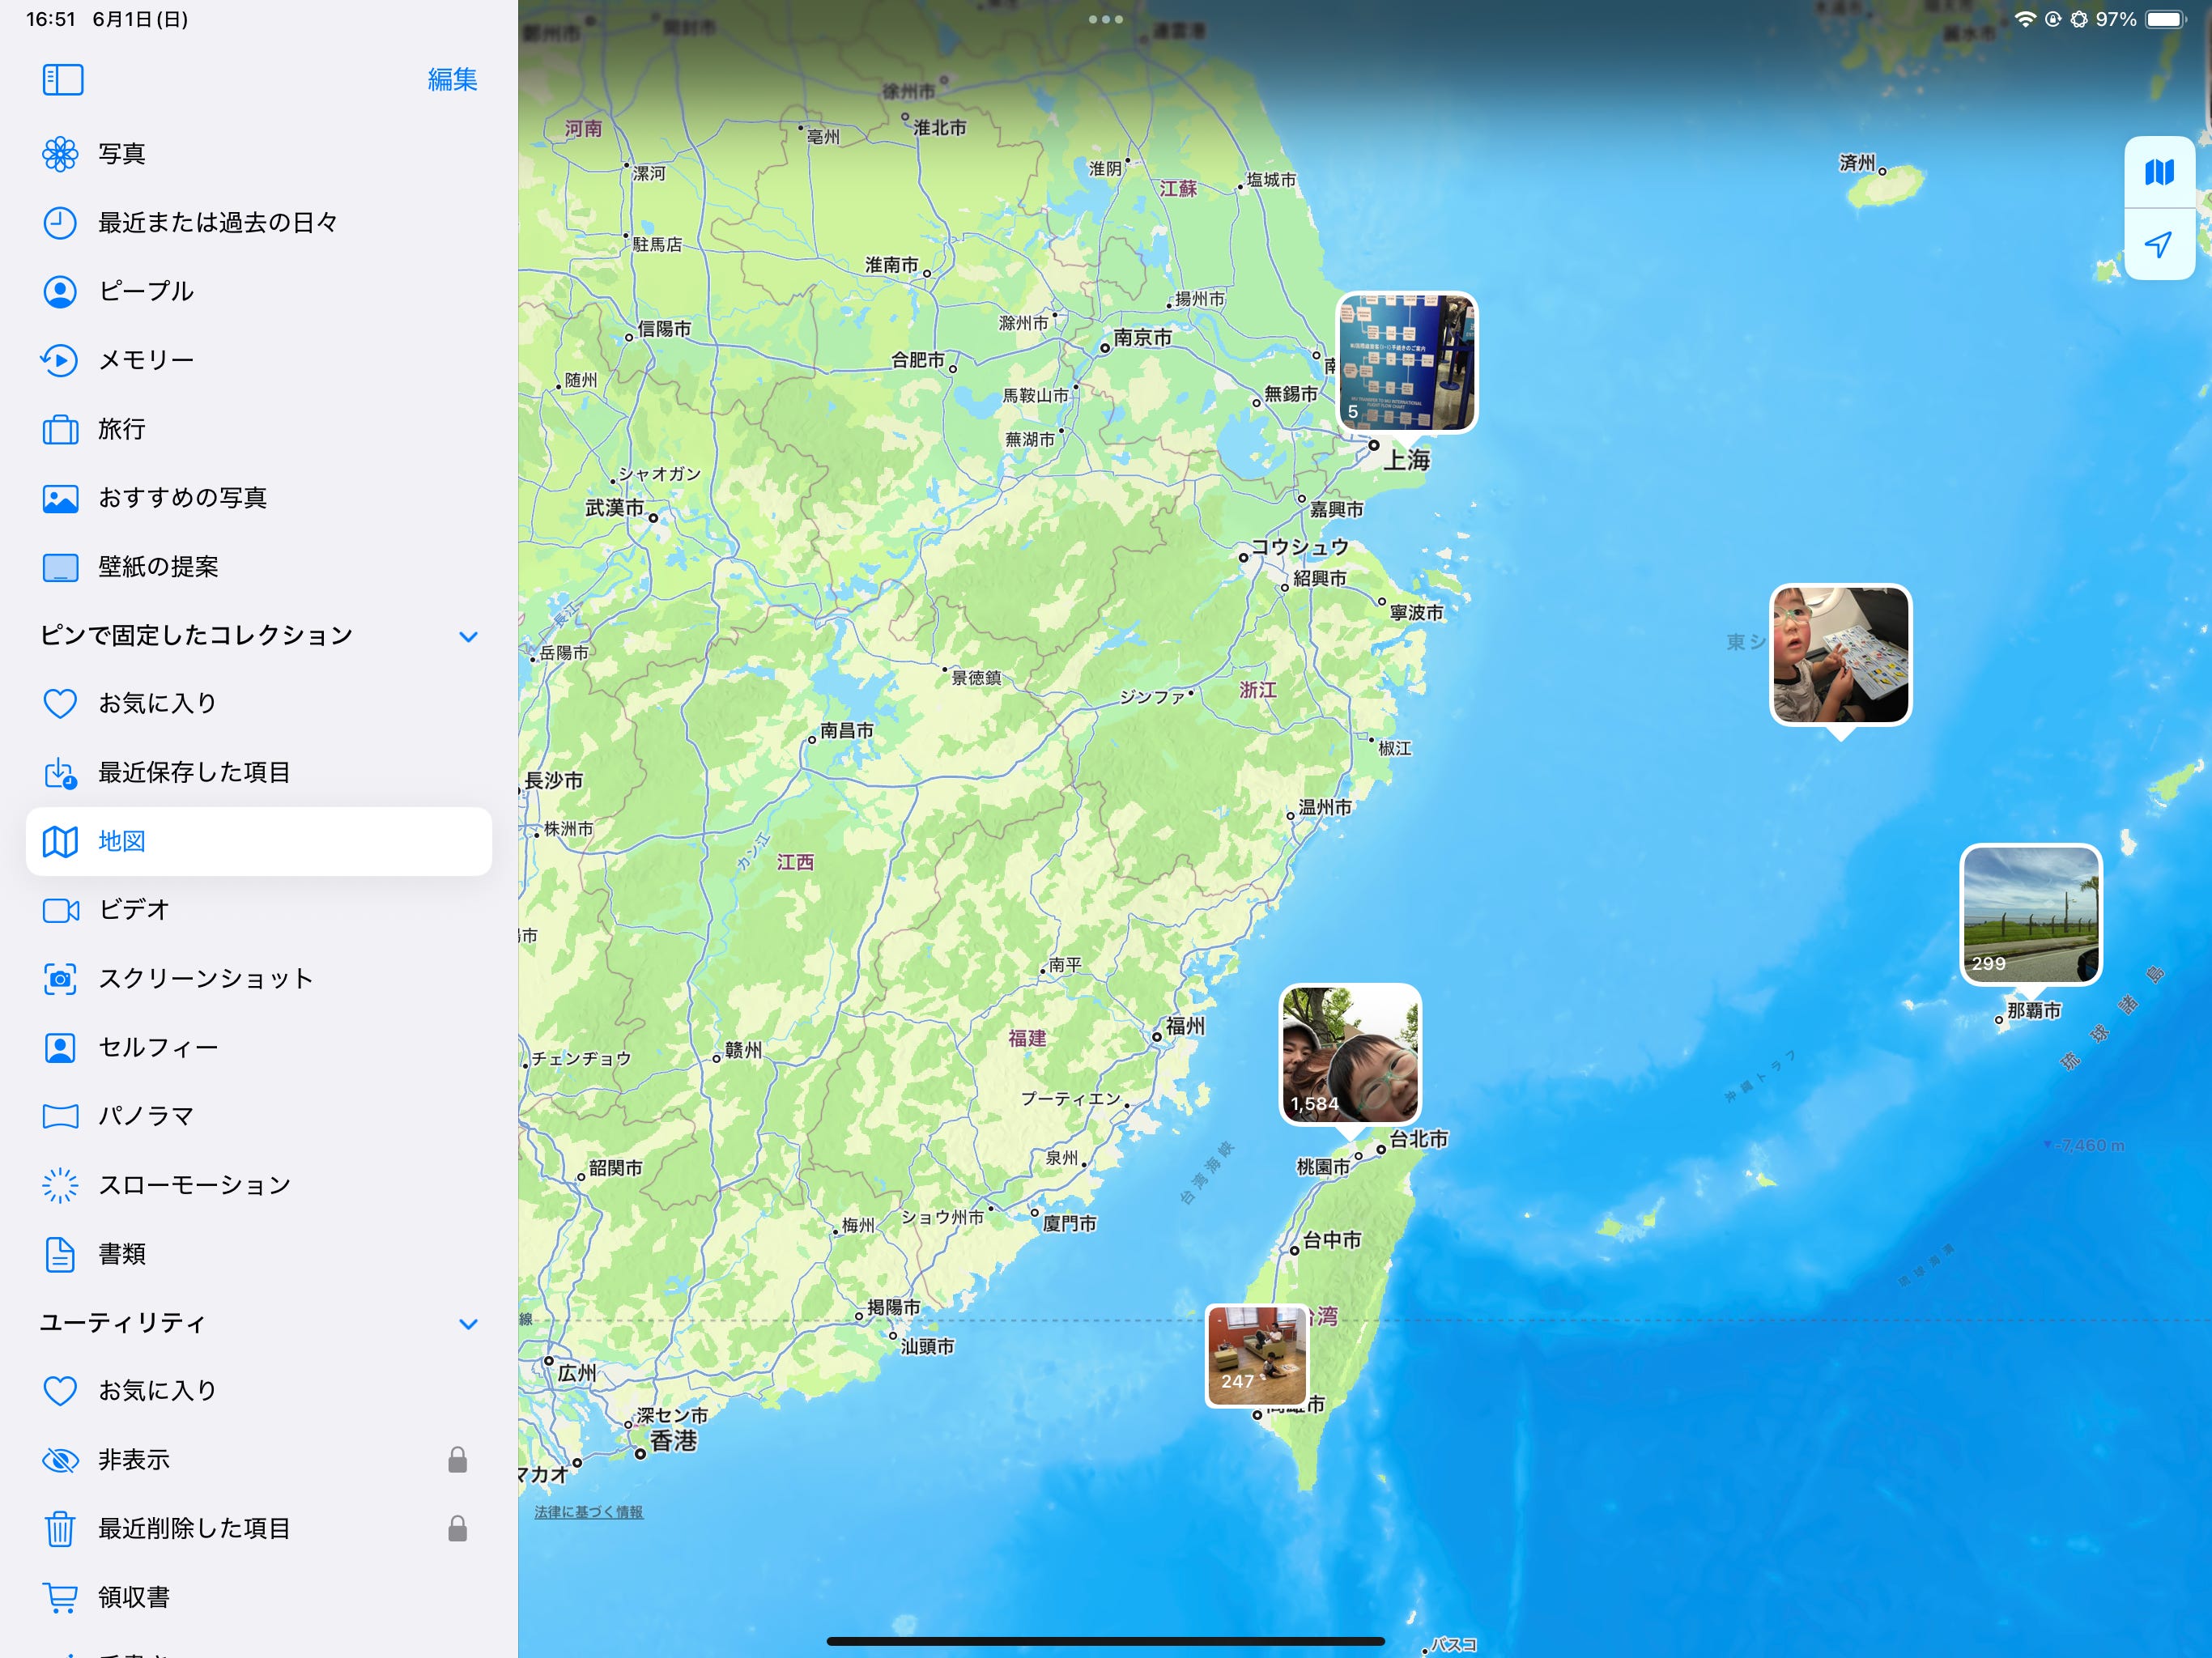Screen dimensions: 2212x1658
Task: Select the 旅行 suitcase icon
Action: pyautogui.click(x=60, y=429)
